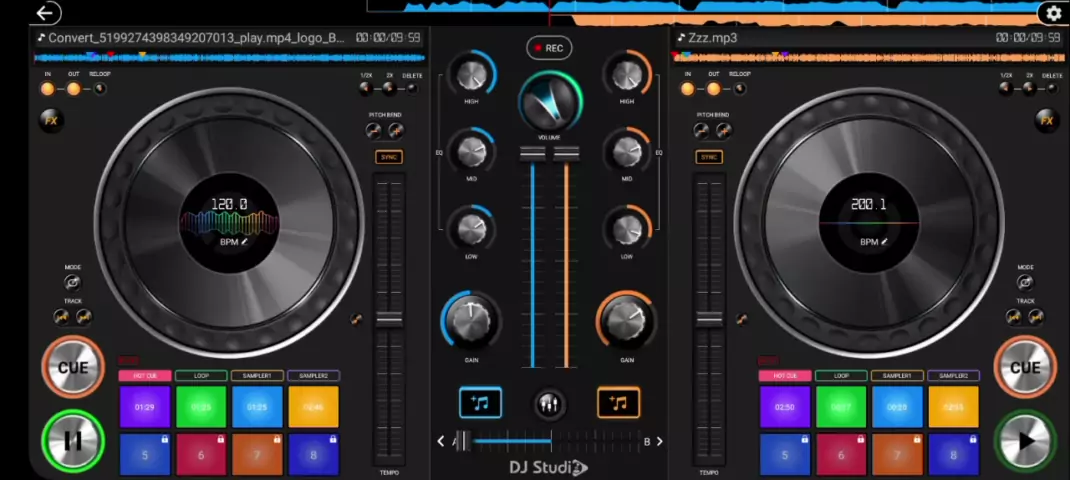This screenshot has height=480, width=1070.
Task: Click the left deck tempo slider
Action: (389, 319)
